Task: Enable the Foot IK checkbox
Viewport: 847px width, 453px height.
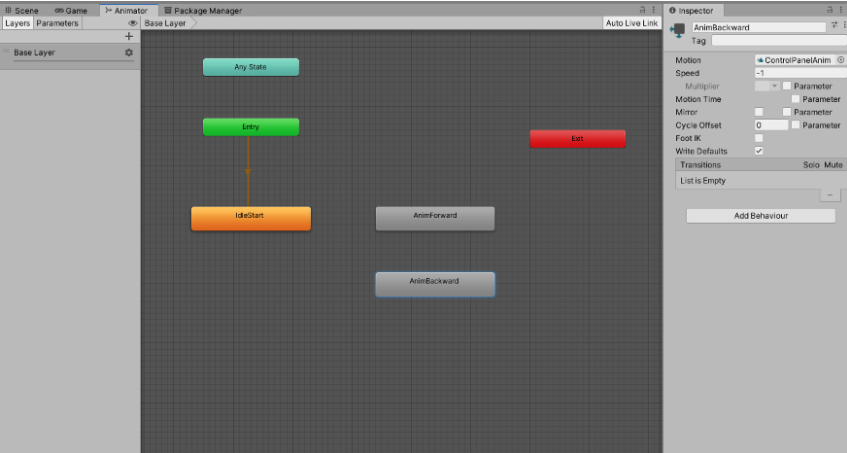Action: (x=759, y=138)
